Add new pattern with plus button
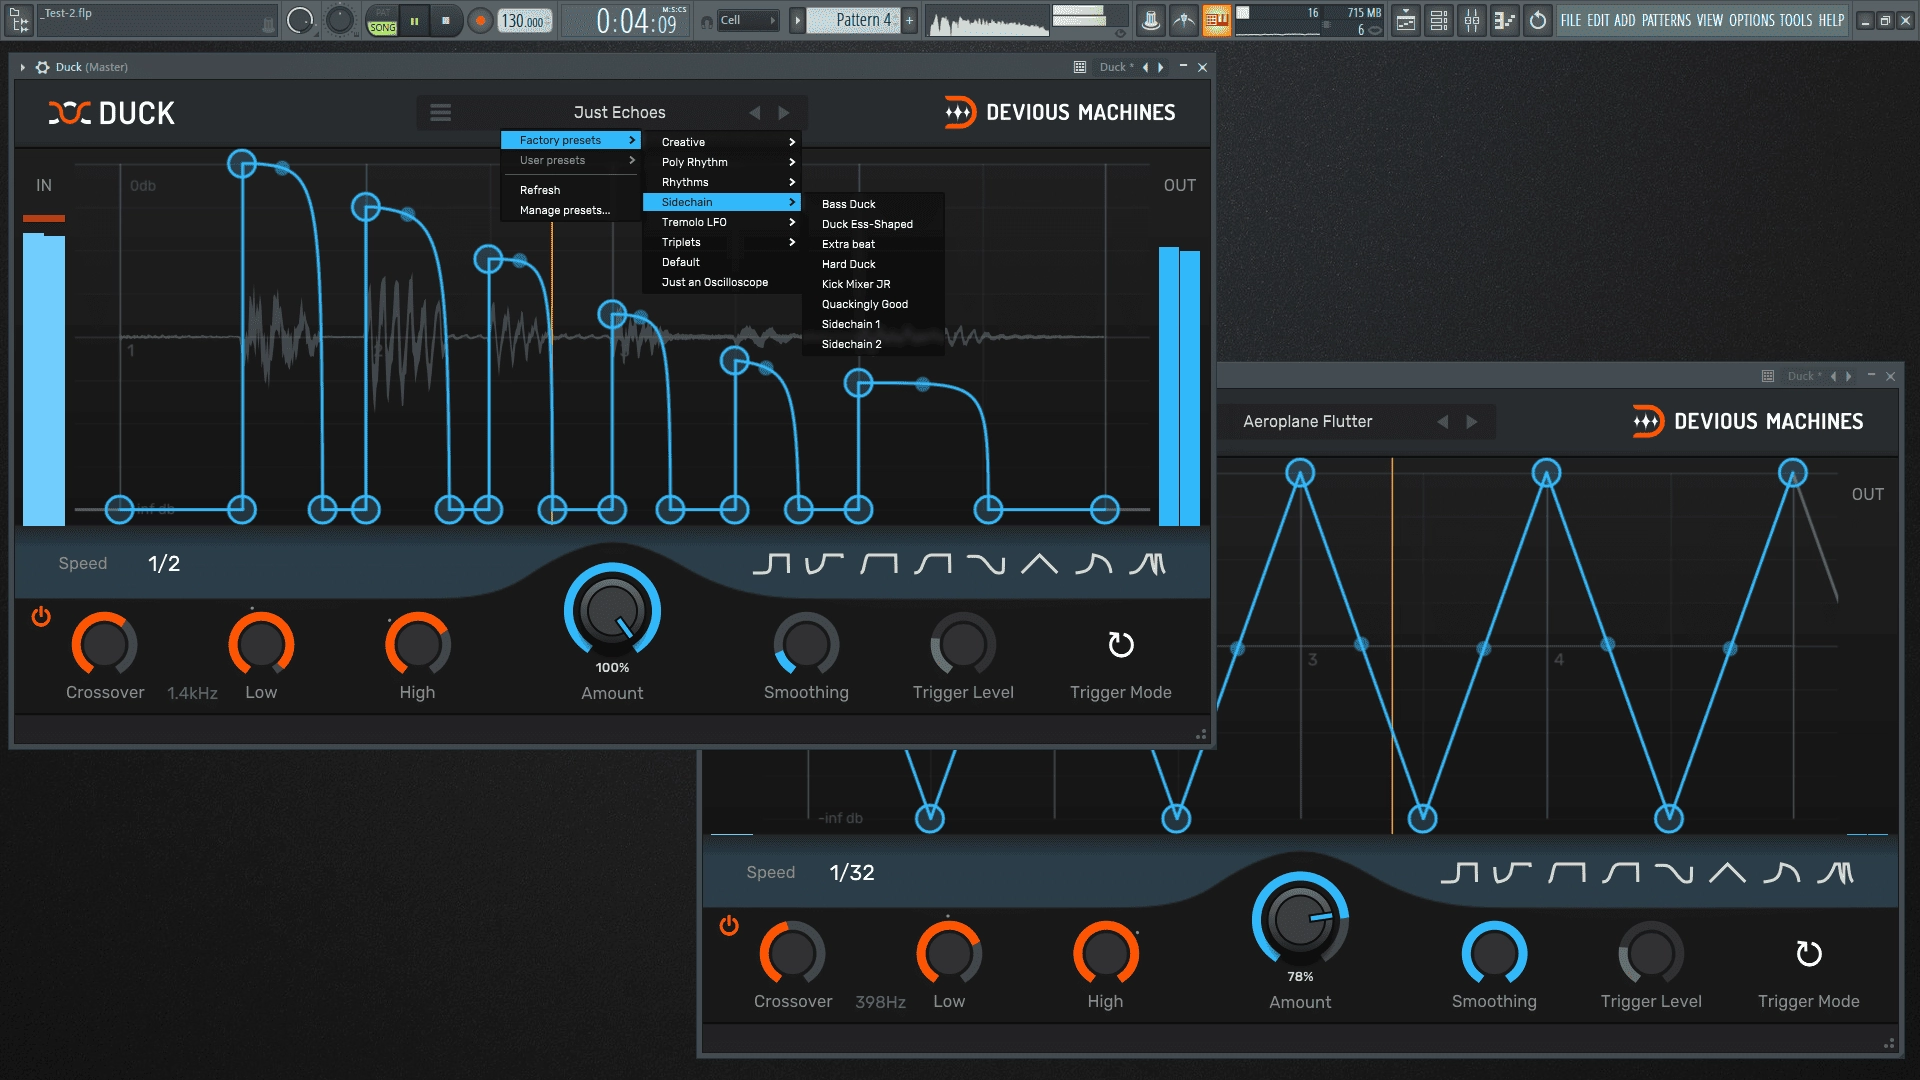 pos(910,20)
